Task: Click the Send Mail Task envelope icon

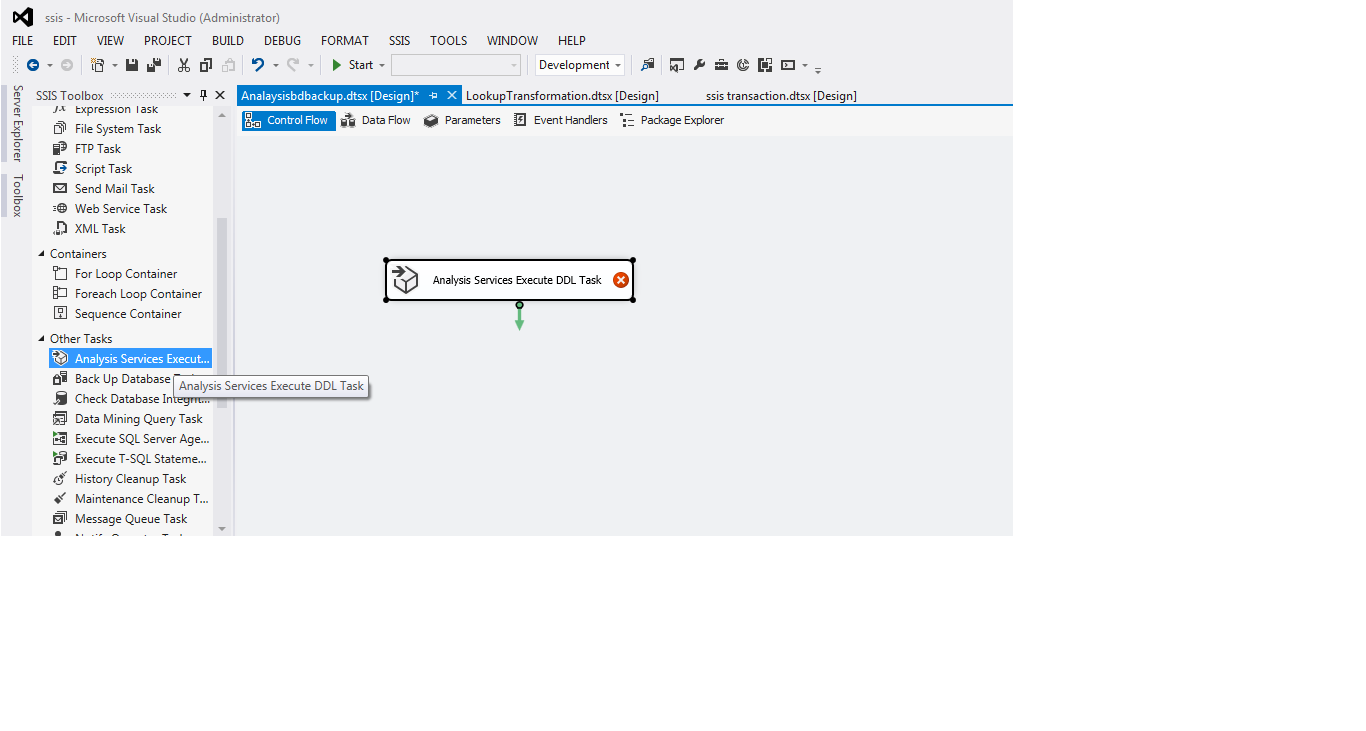Action: pos(60,189)
